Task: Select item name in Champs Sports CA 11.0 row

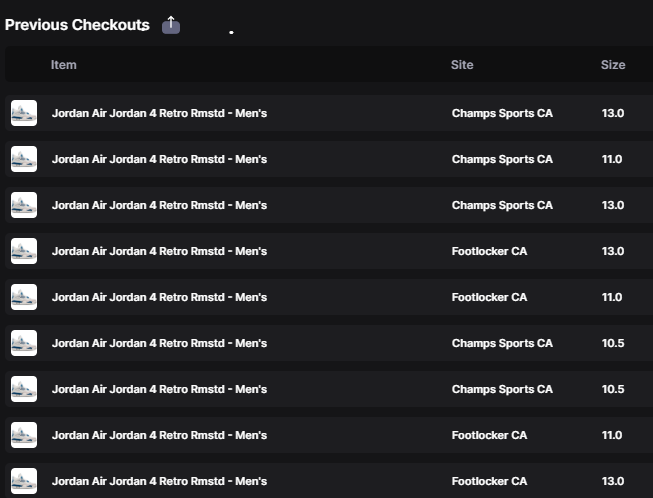Action: tap(160, 159)
